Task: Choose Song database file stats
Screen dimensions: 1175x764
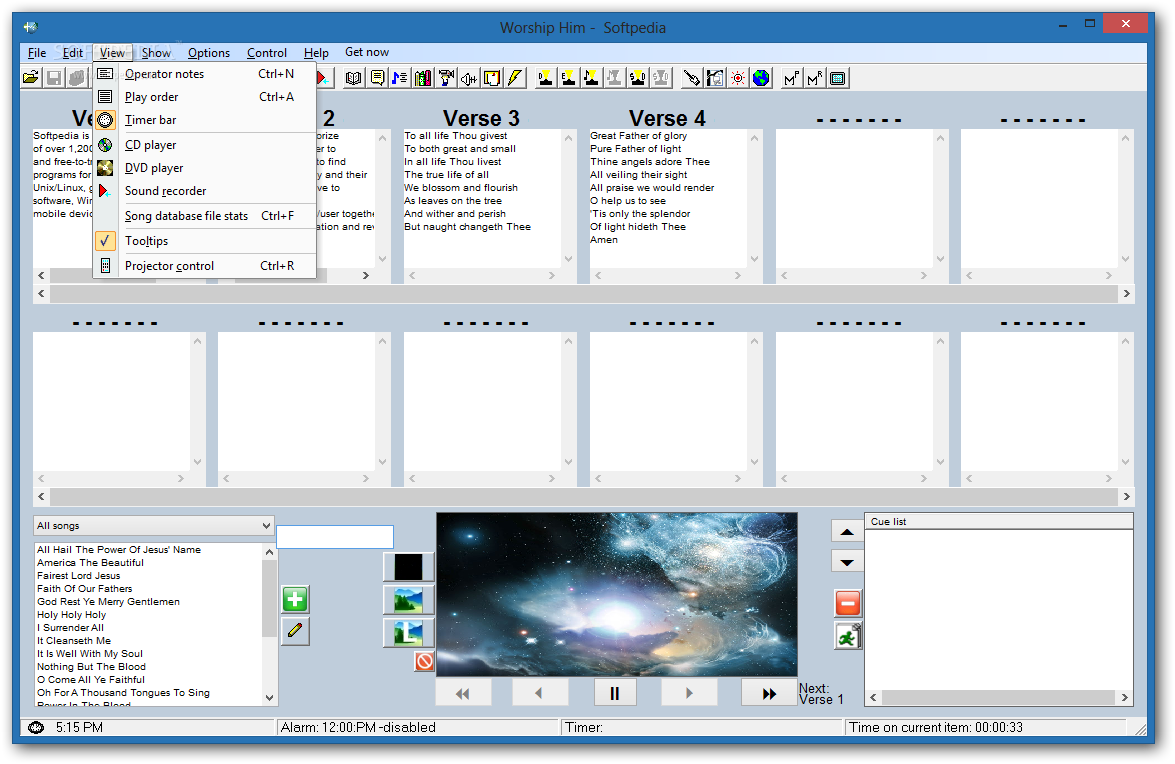Action: (x=204, y=216)
